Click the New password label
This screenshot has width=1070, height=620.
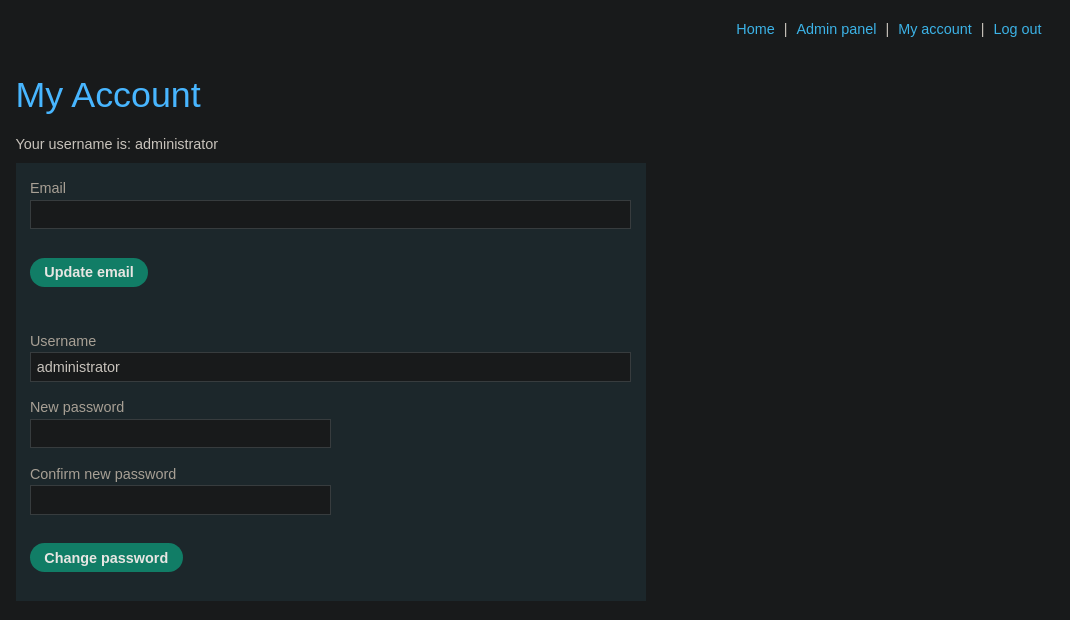[x=77, y=407]
